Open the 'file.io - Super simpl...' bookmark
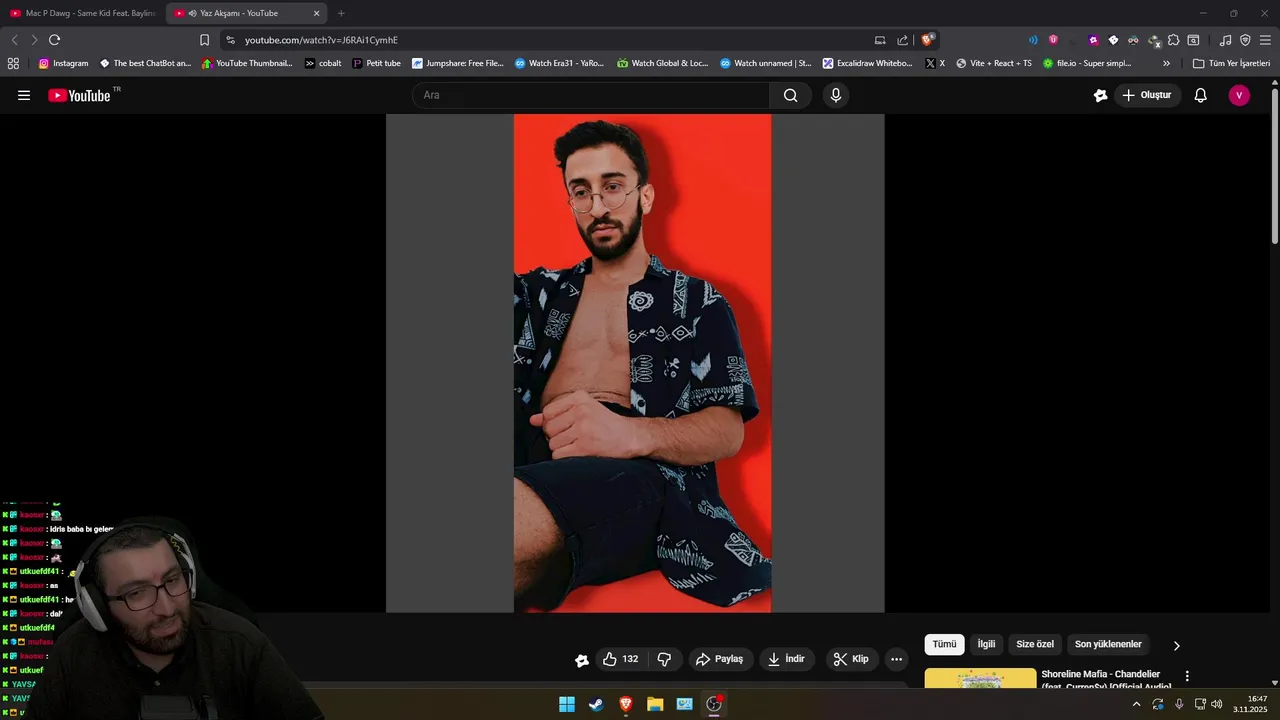The image size is (1280, 720). pyautogui.click(x=1087, y=63)
